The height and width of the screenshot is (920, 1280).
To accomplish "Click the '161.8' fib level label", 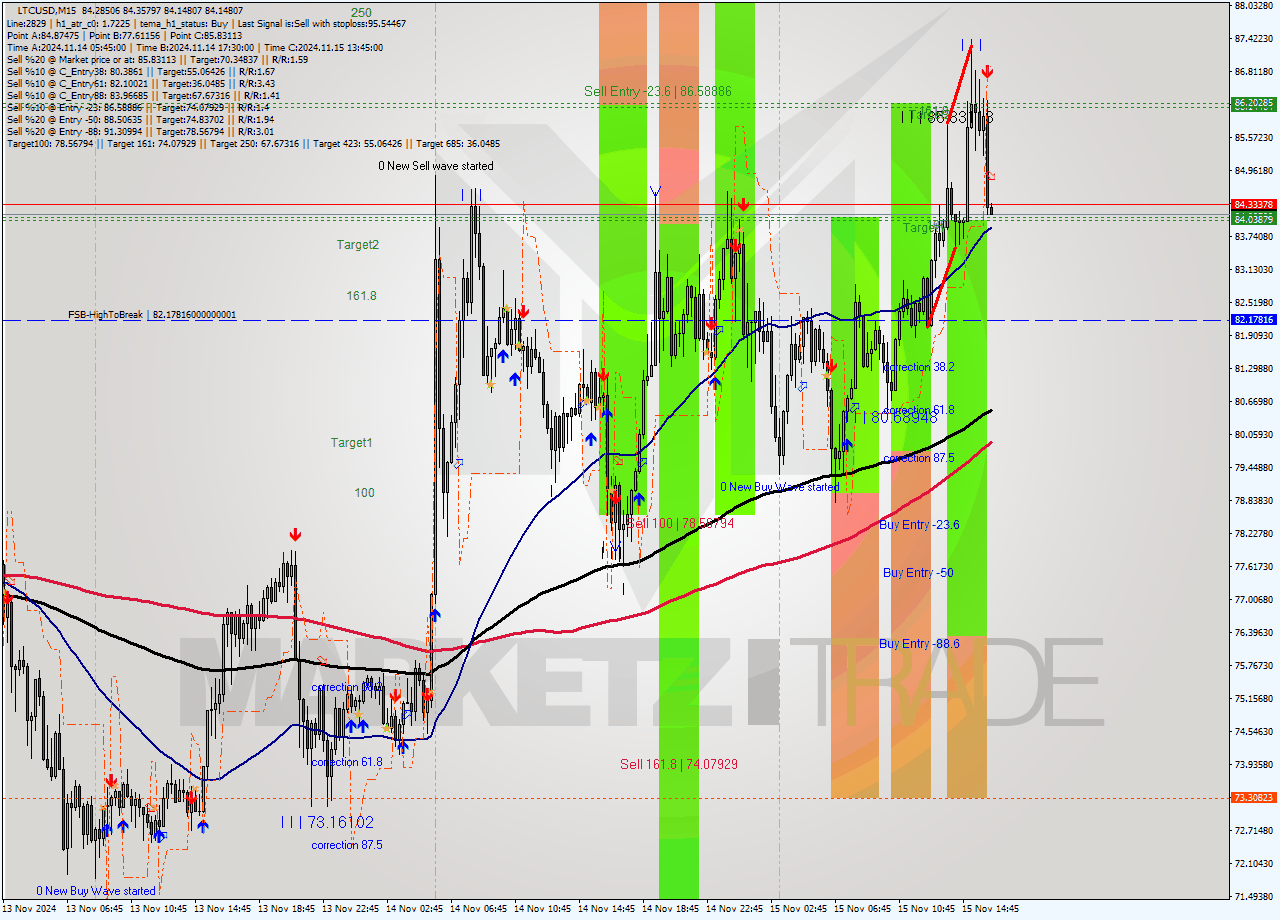I will tap(361, 296).
